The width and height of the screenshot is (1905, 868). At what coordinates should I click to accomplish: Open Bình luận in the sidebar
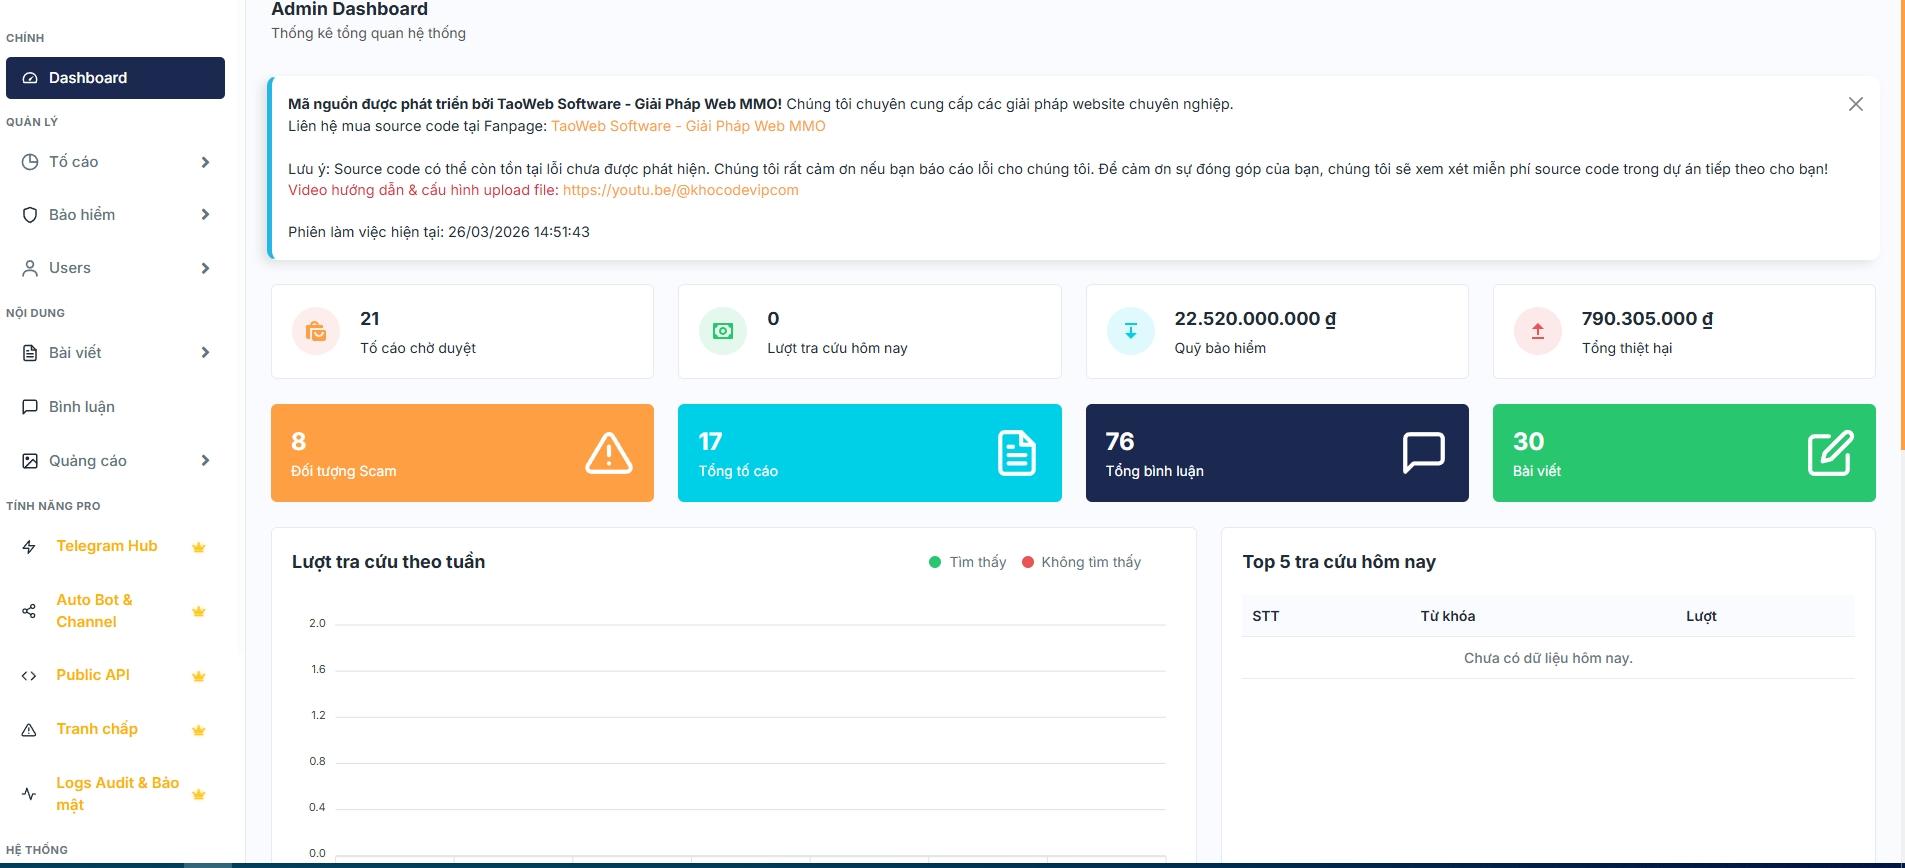point(82,407)
